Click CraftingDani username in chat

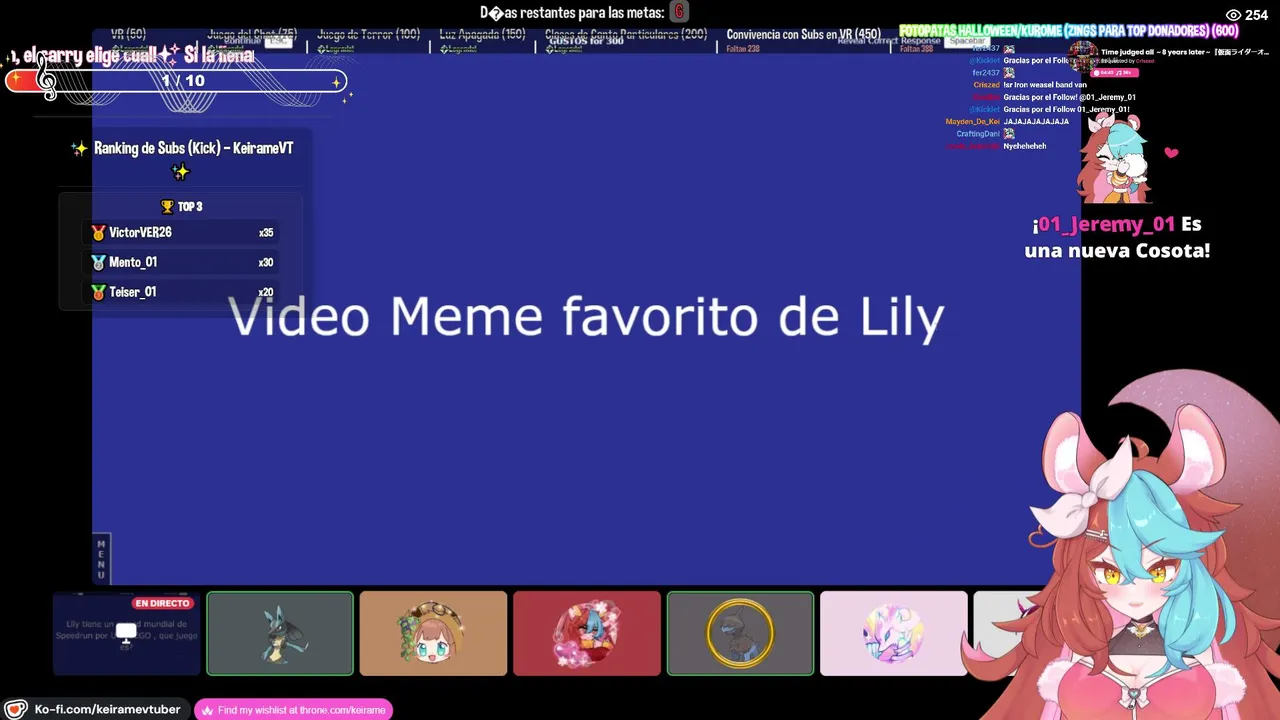point(977,134)
